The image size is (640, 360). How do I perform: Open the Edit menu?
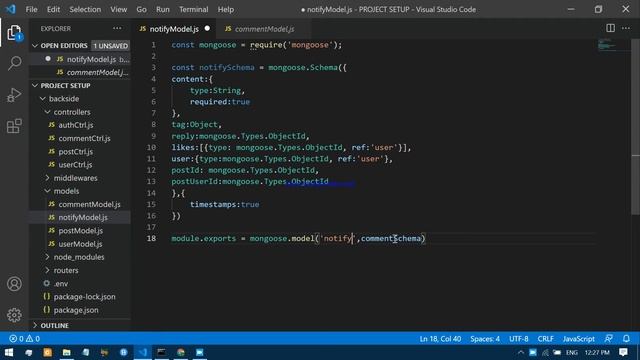click(53, 9)
